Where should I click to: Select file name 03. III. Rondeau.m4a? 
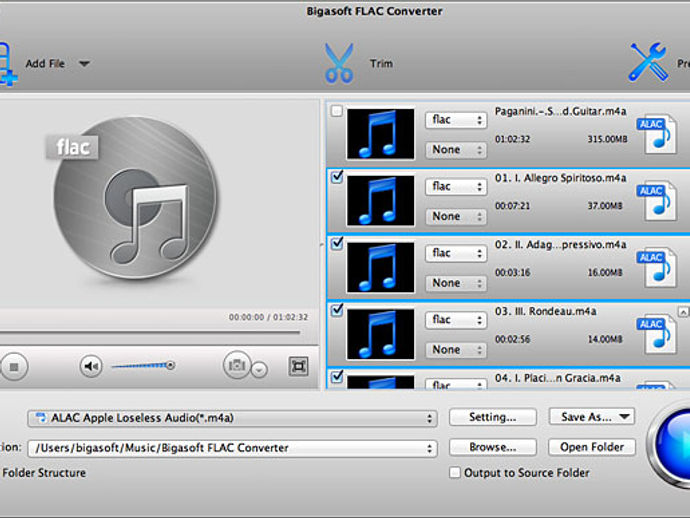click(546, 311)
